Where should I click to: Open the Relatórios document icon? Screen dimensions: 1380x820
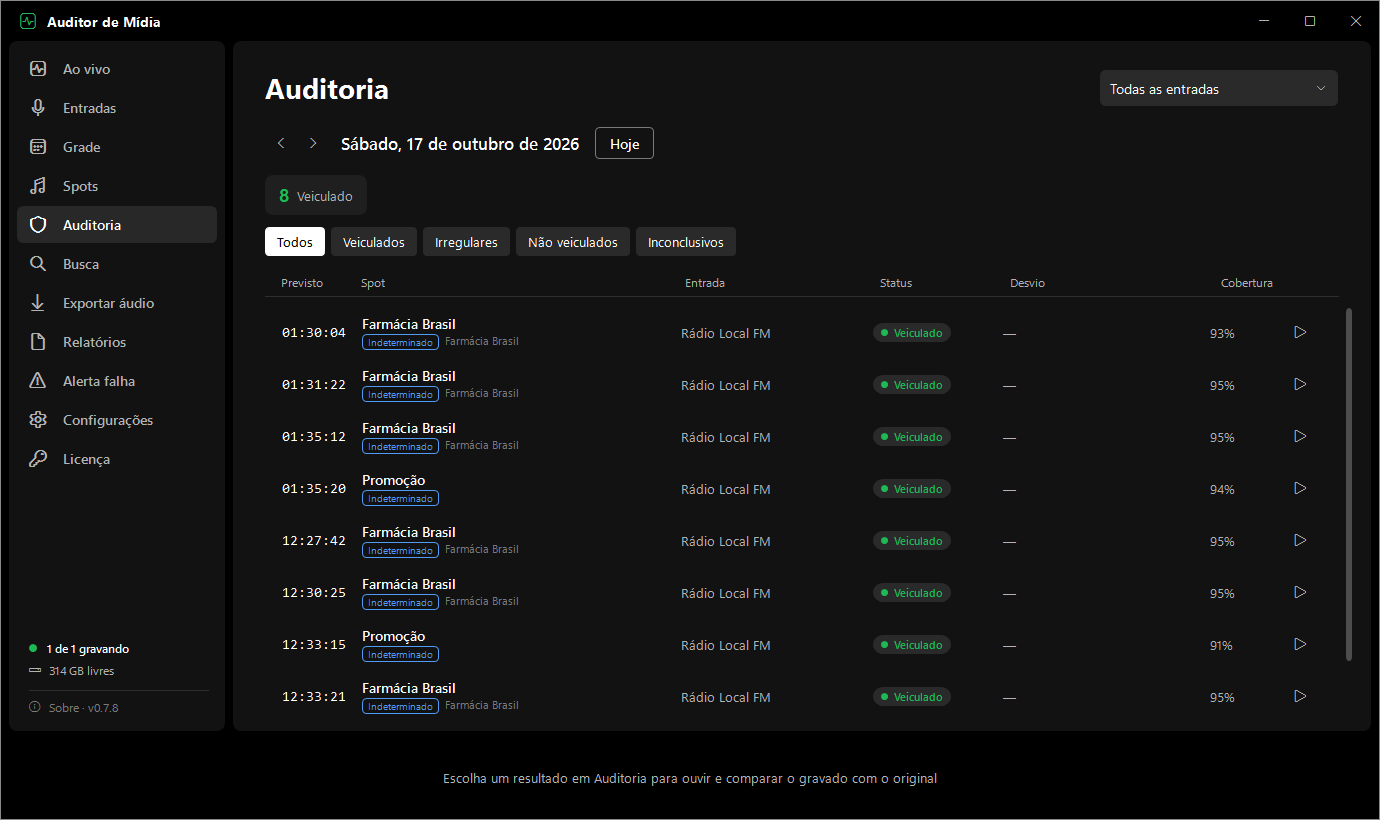(x=38, y=342)
